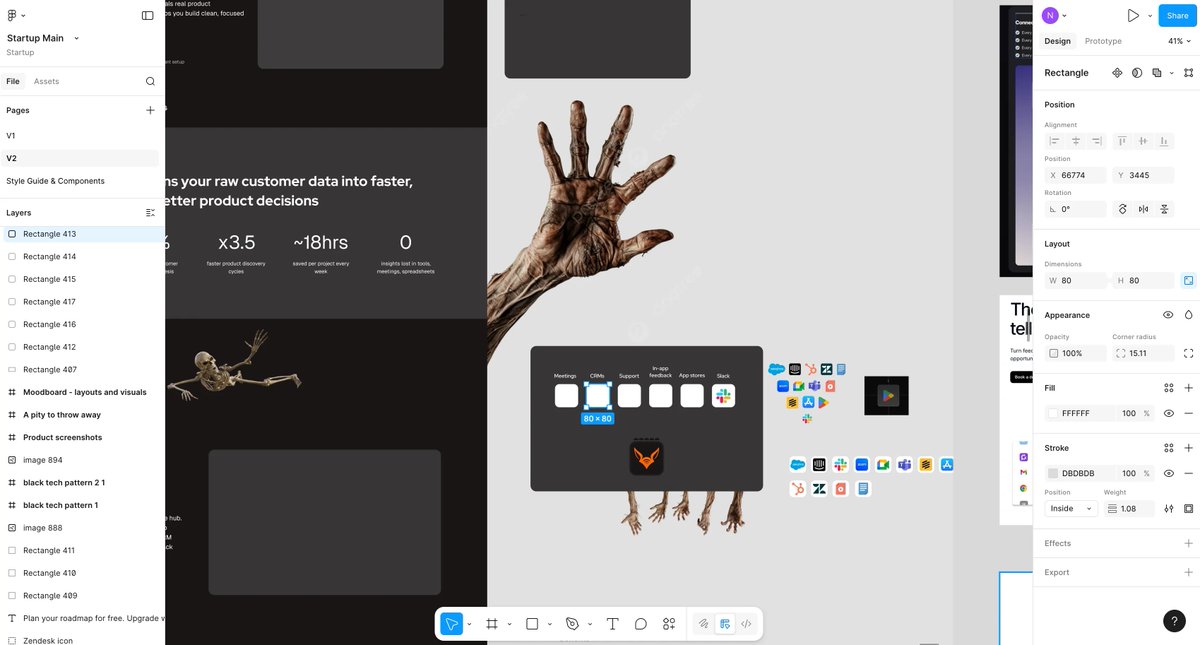Switch to Draw mode

[703, 624]
